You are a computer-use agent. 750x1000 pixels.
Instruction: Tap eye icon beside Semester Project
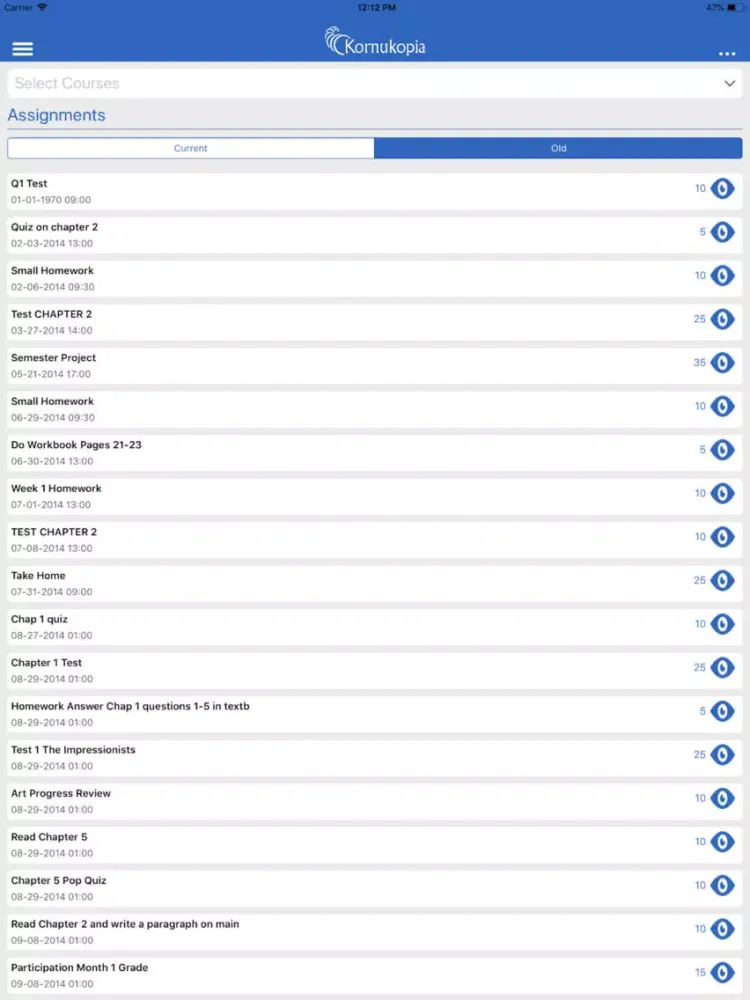point(722,363)
